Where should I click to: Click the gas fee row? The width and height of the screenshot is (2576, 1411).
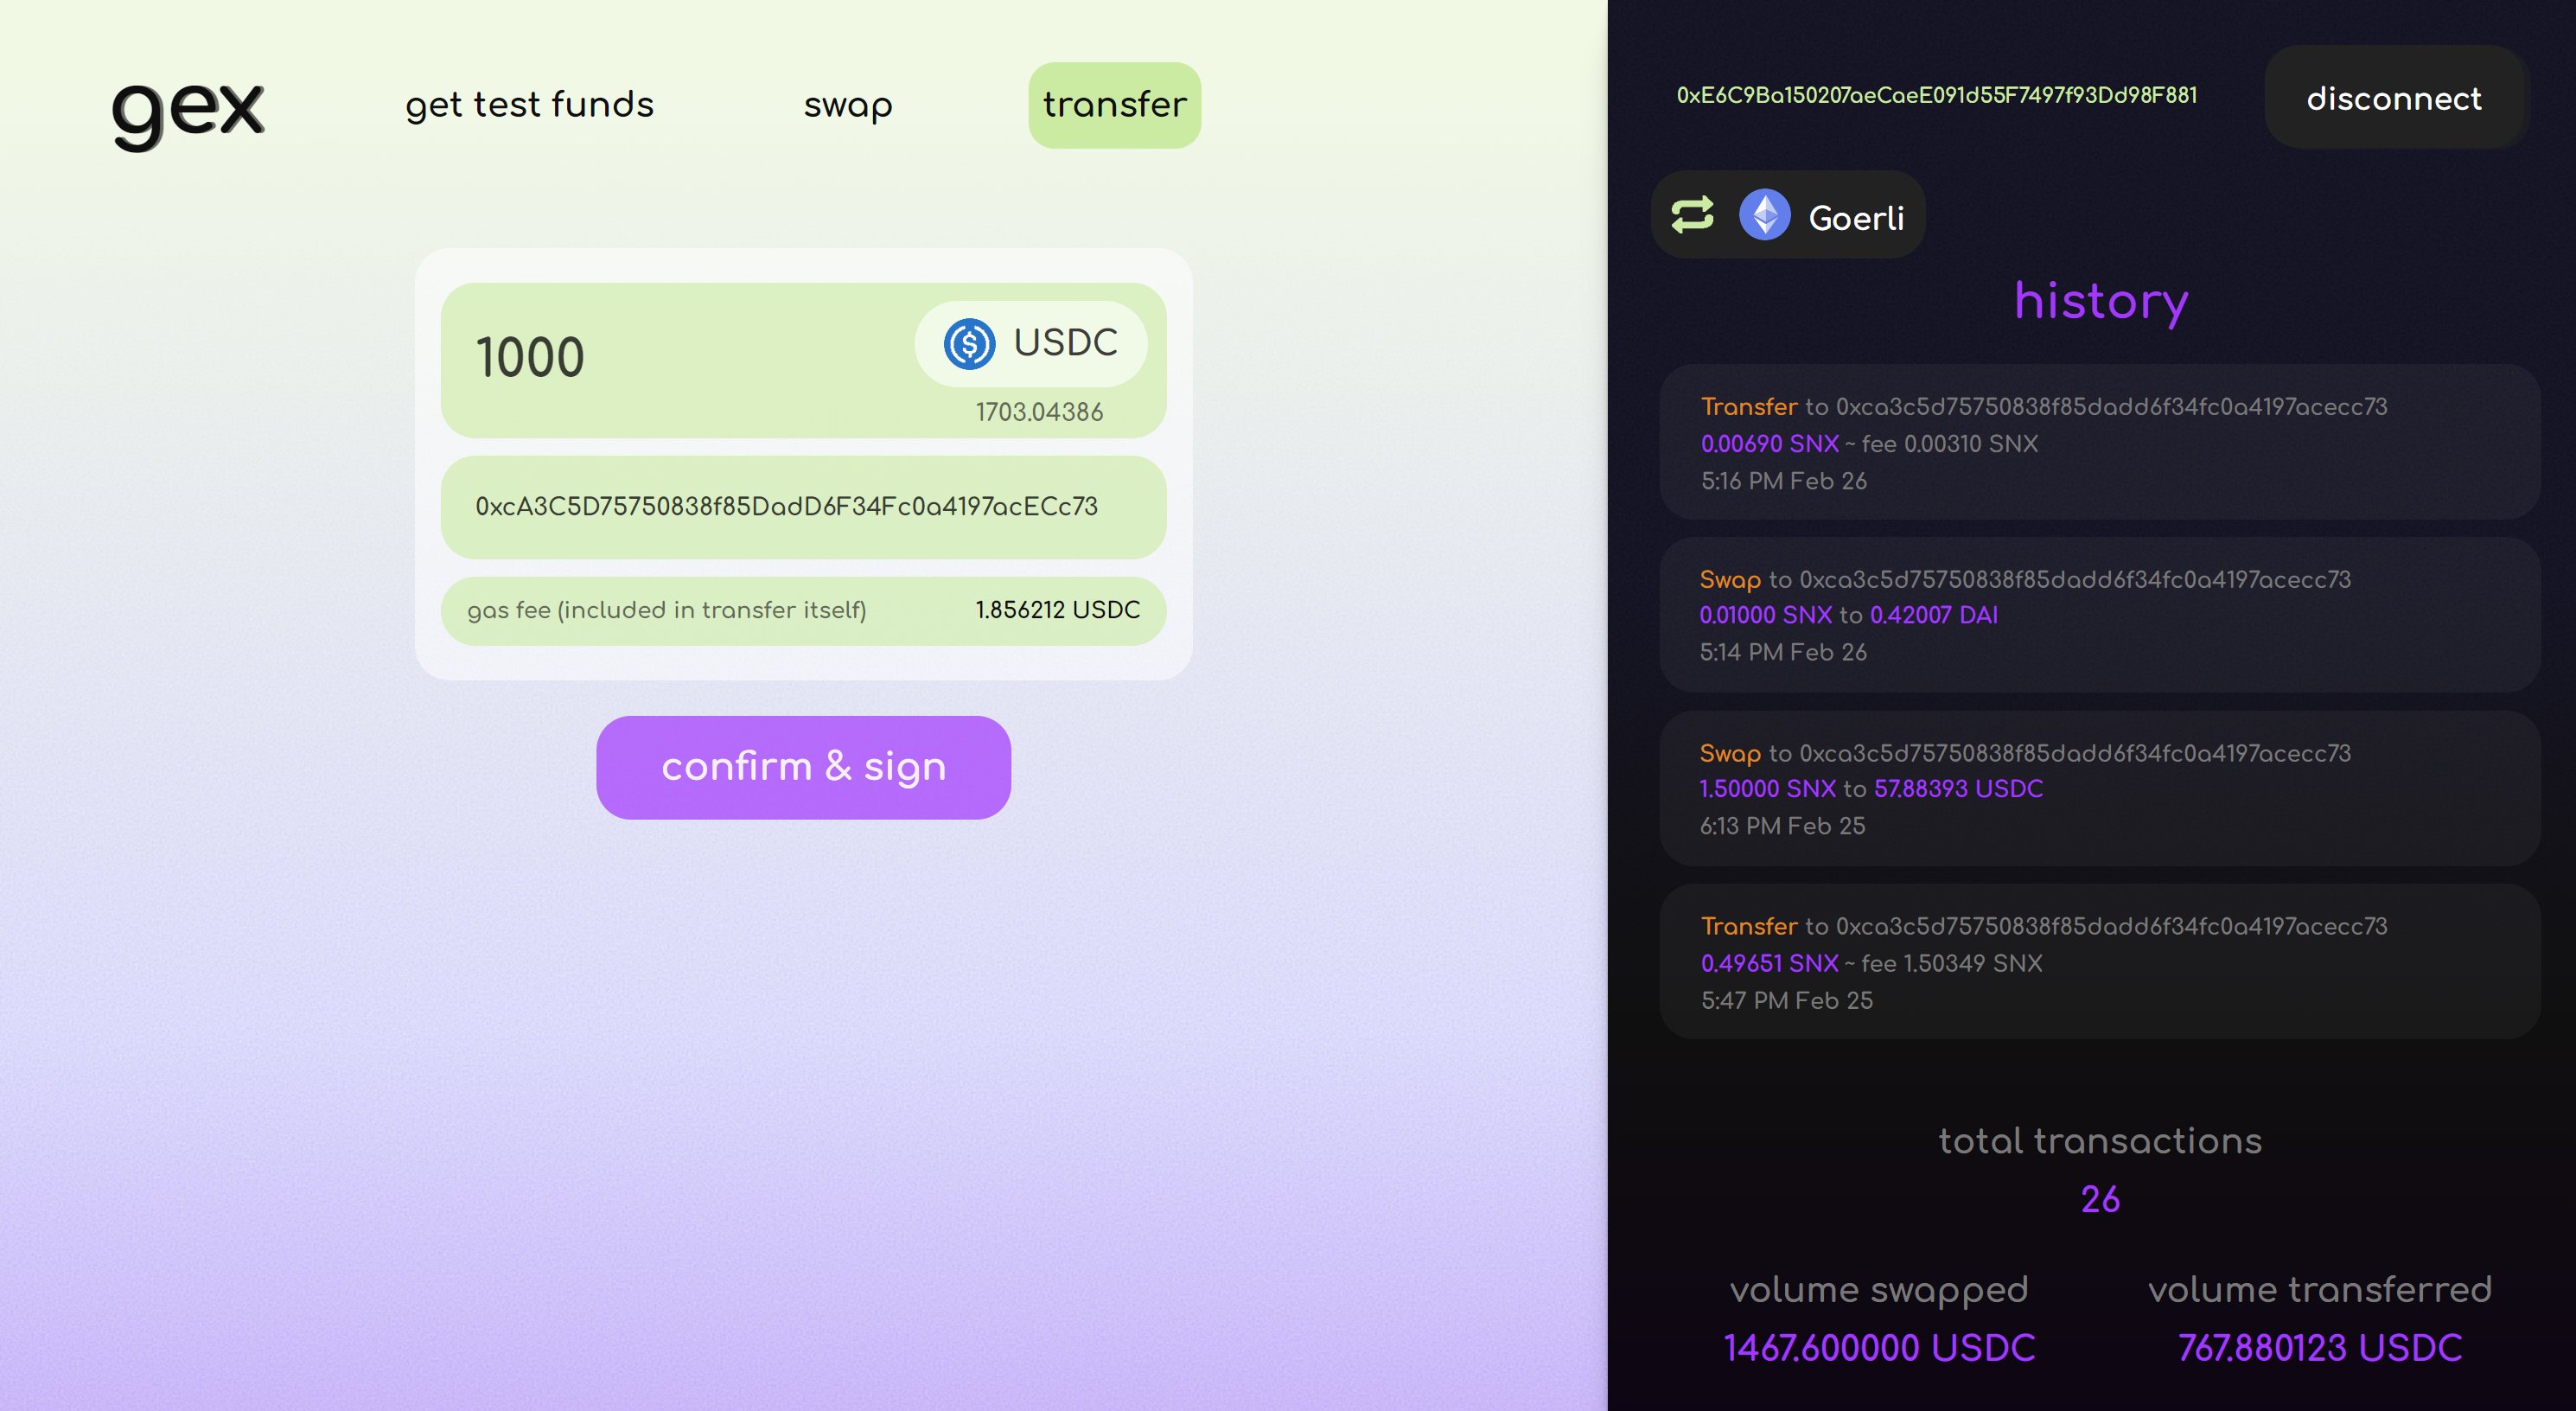(802, 610)
